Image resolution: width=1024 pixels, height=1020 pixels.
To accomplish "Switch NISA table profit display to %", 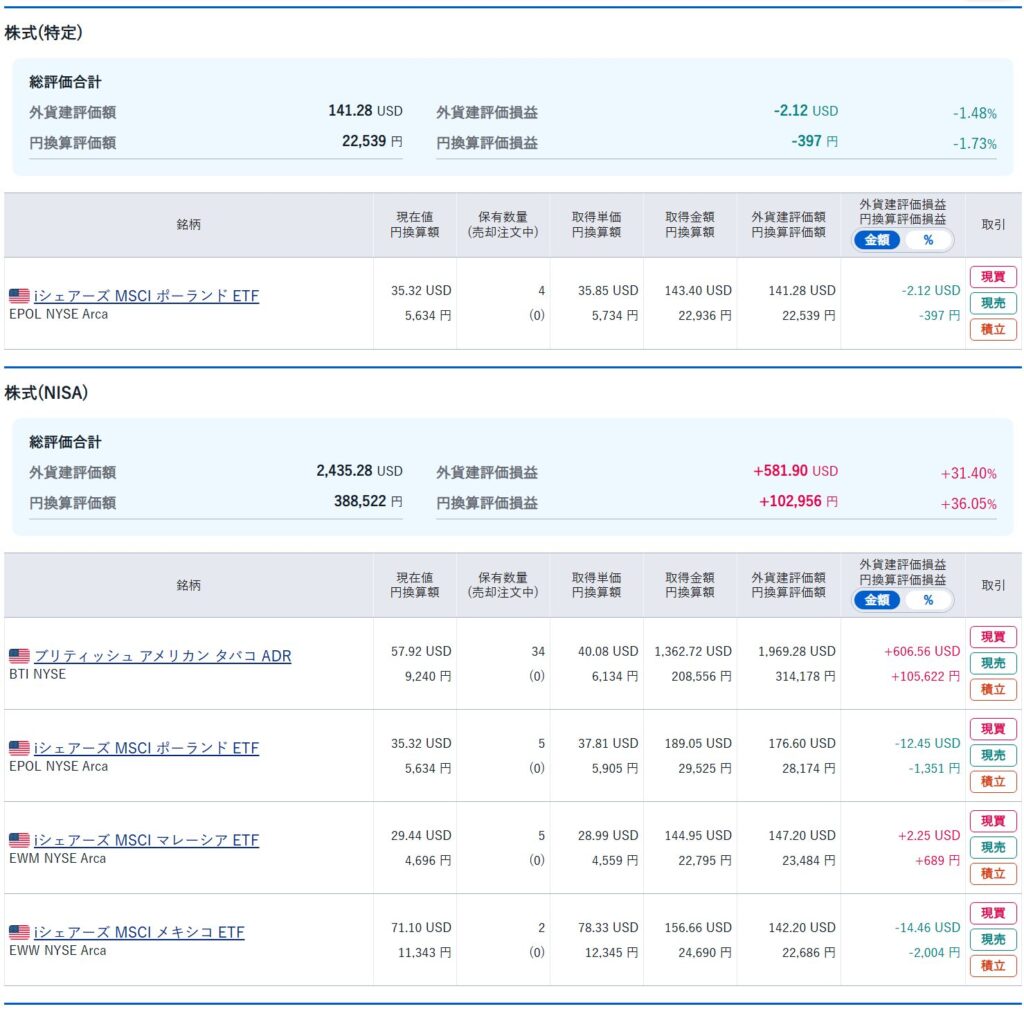I will click(x=928, y=600).
